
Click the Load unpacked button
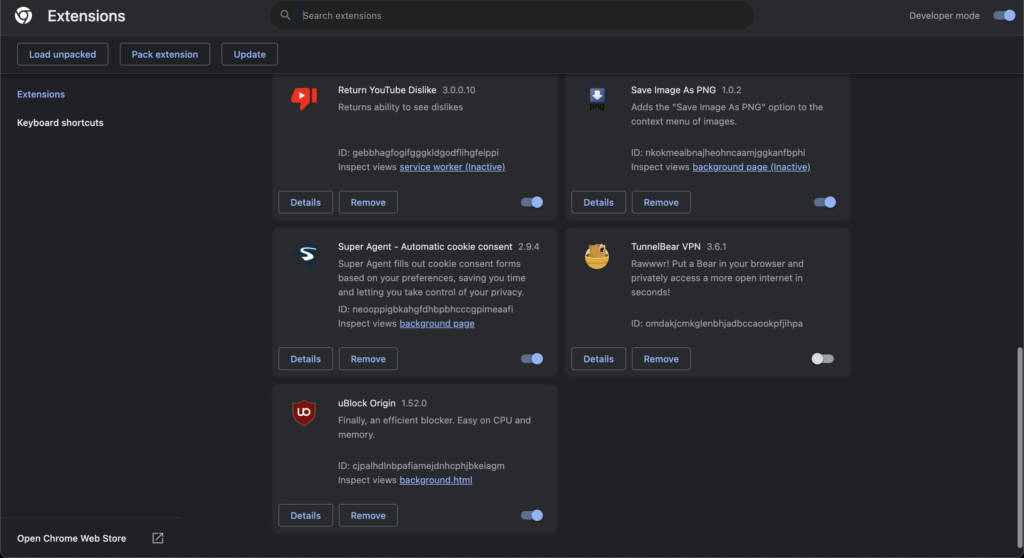pos(63,54)
